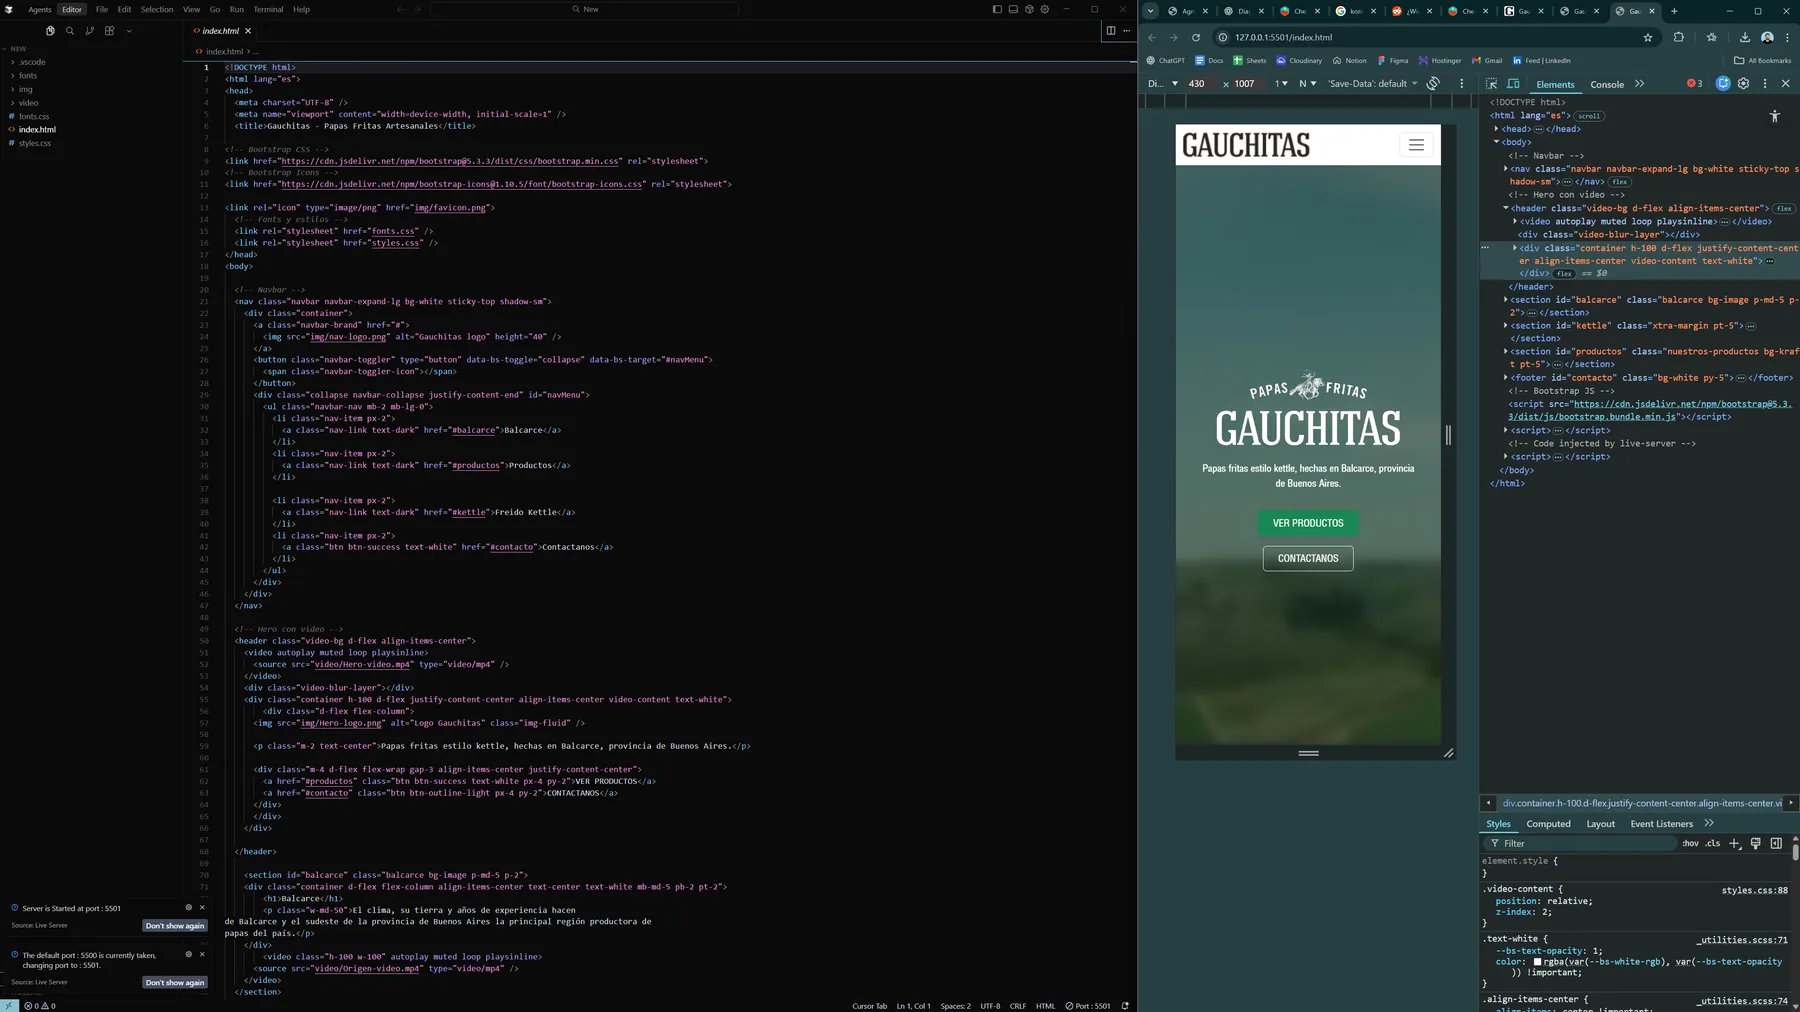Open the Source Control branch icon
Viewport: 1800px width, 1012px height.
[90, 31]
